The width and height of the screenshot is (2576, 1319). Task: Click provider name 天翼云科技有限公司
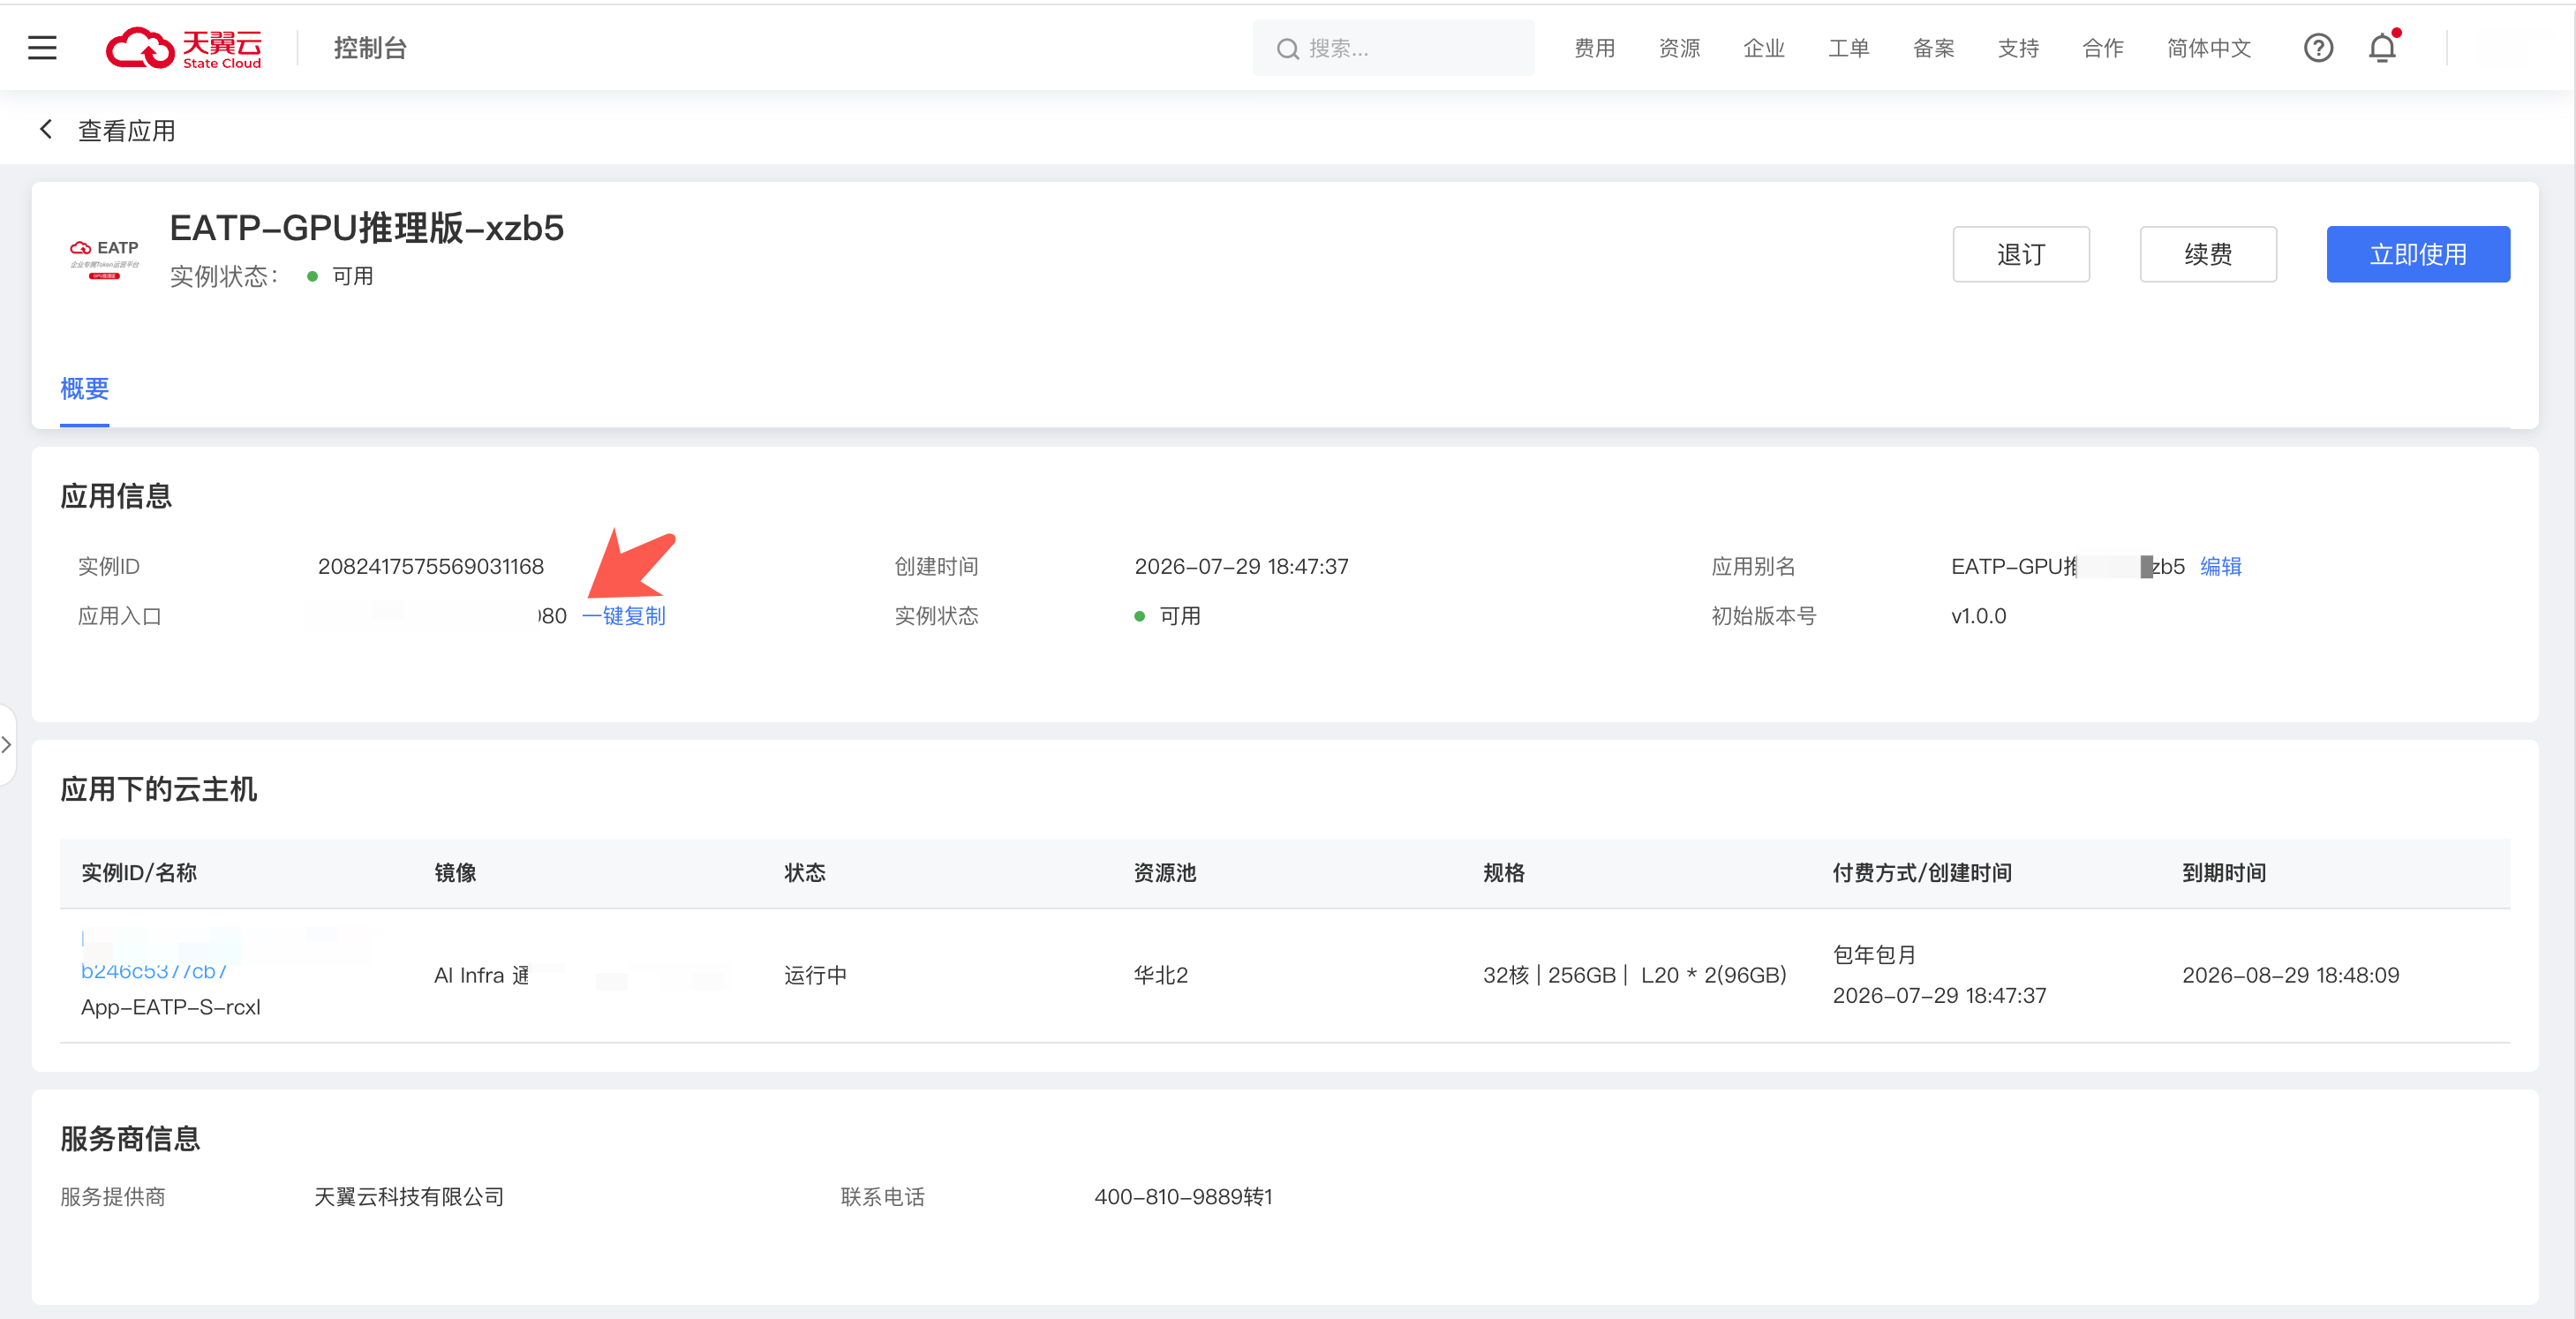coord(408,1197)
